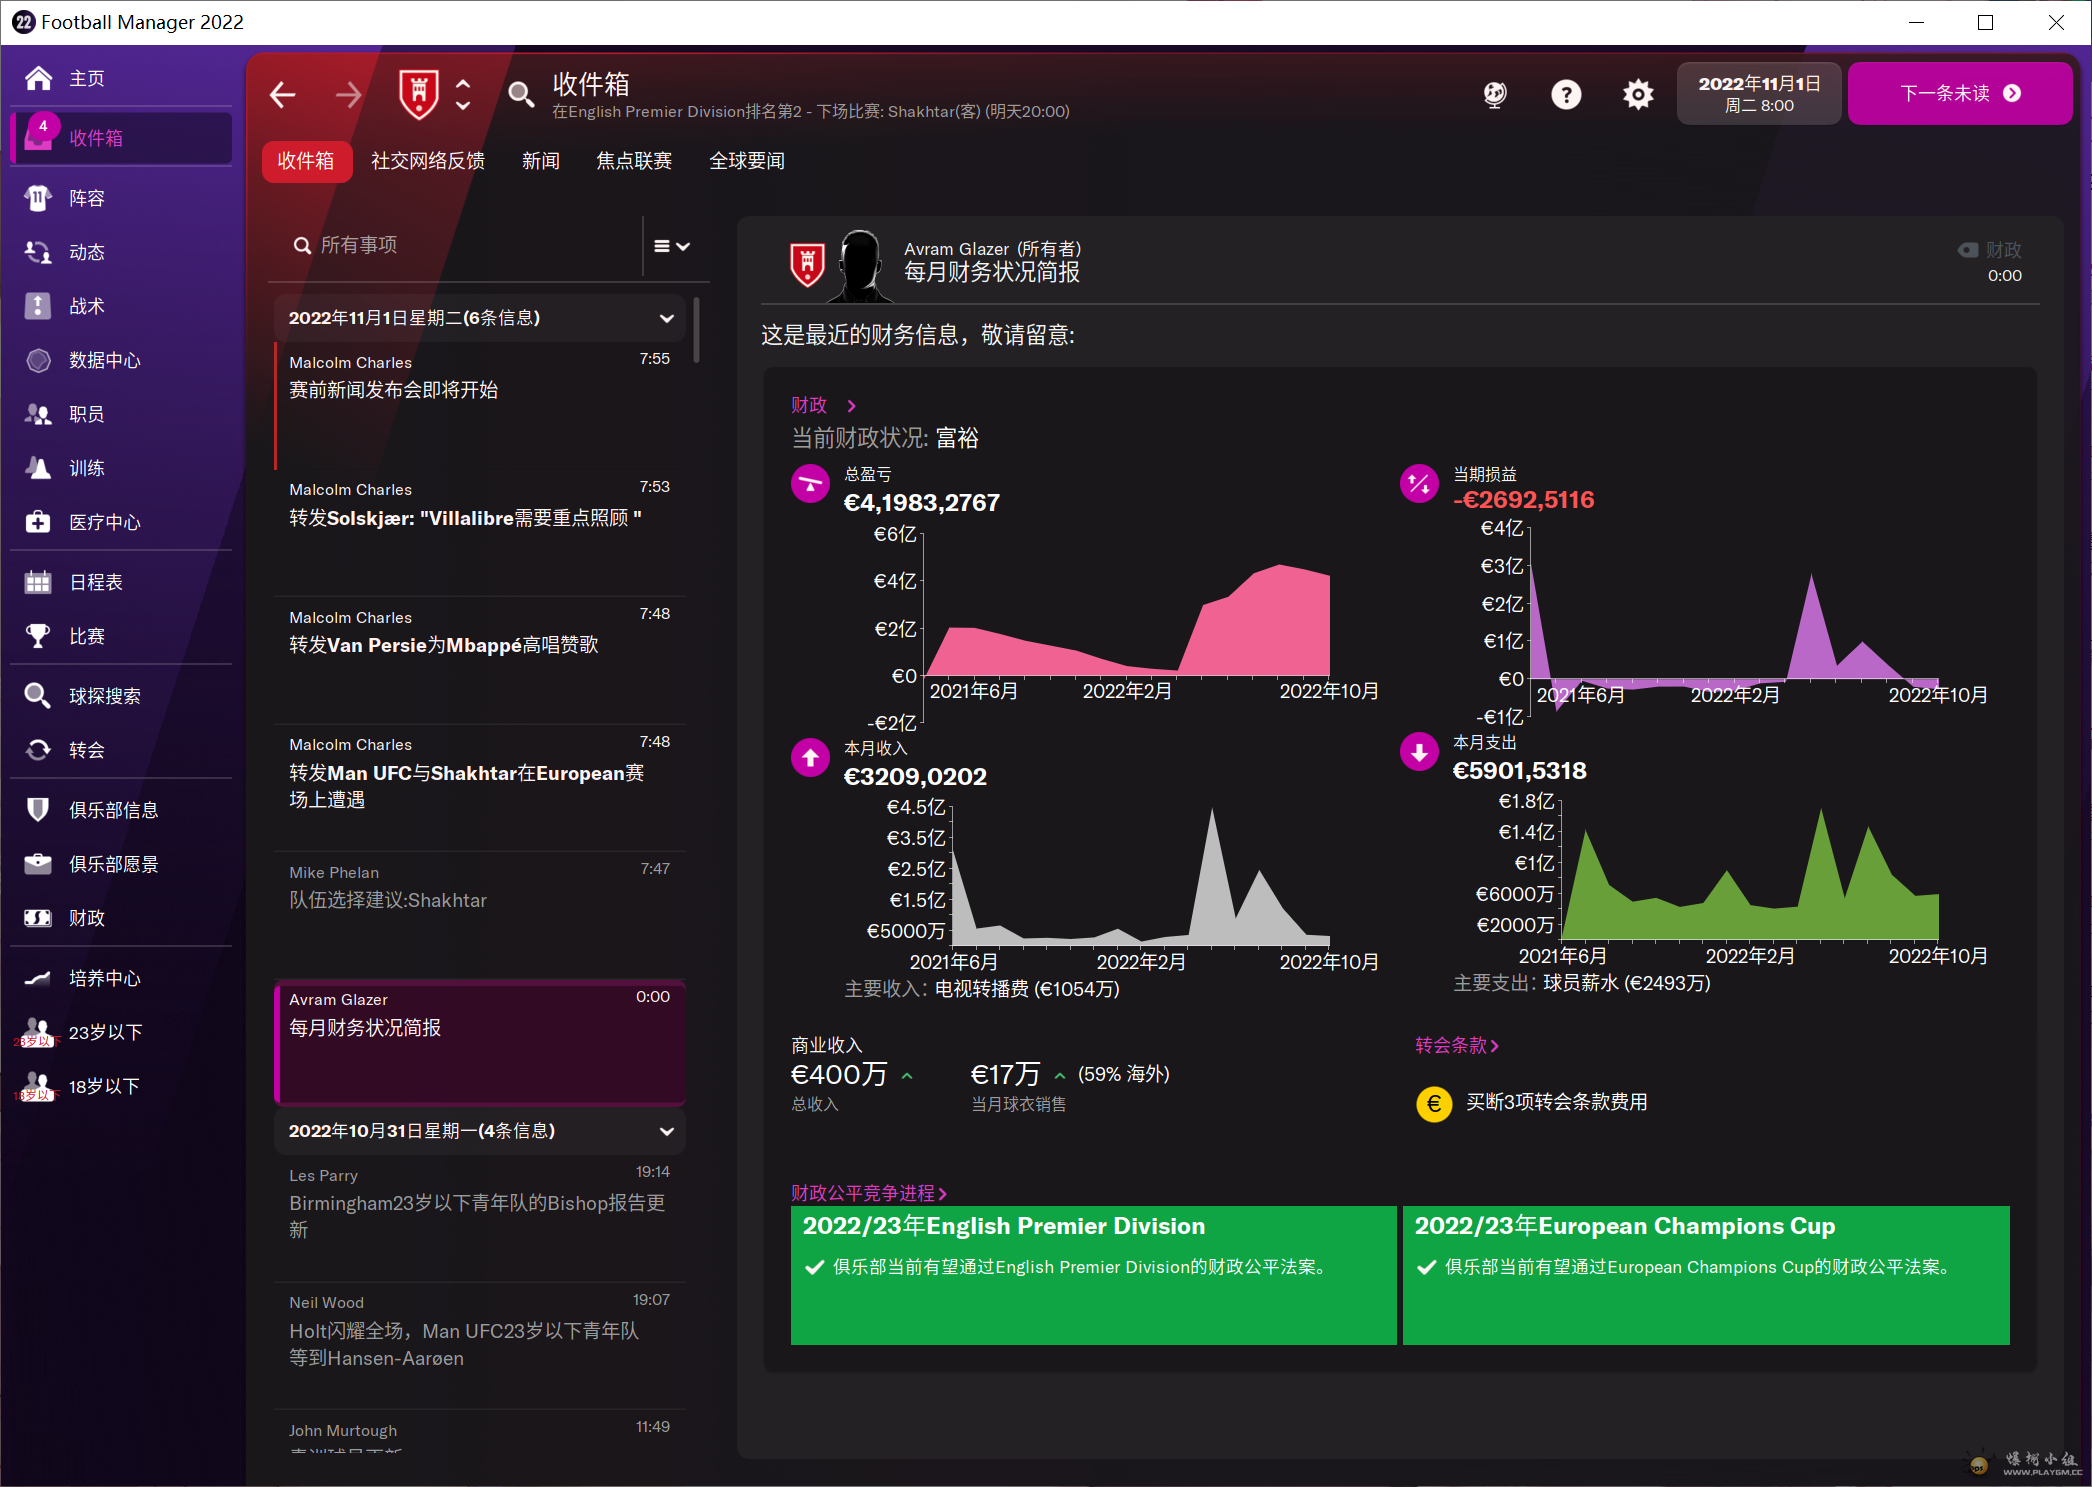Switch to 全球要闻 tab
Image resolution: width=2092 pixels, height=1487 pixels.
click(x=746, y=161)
